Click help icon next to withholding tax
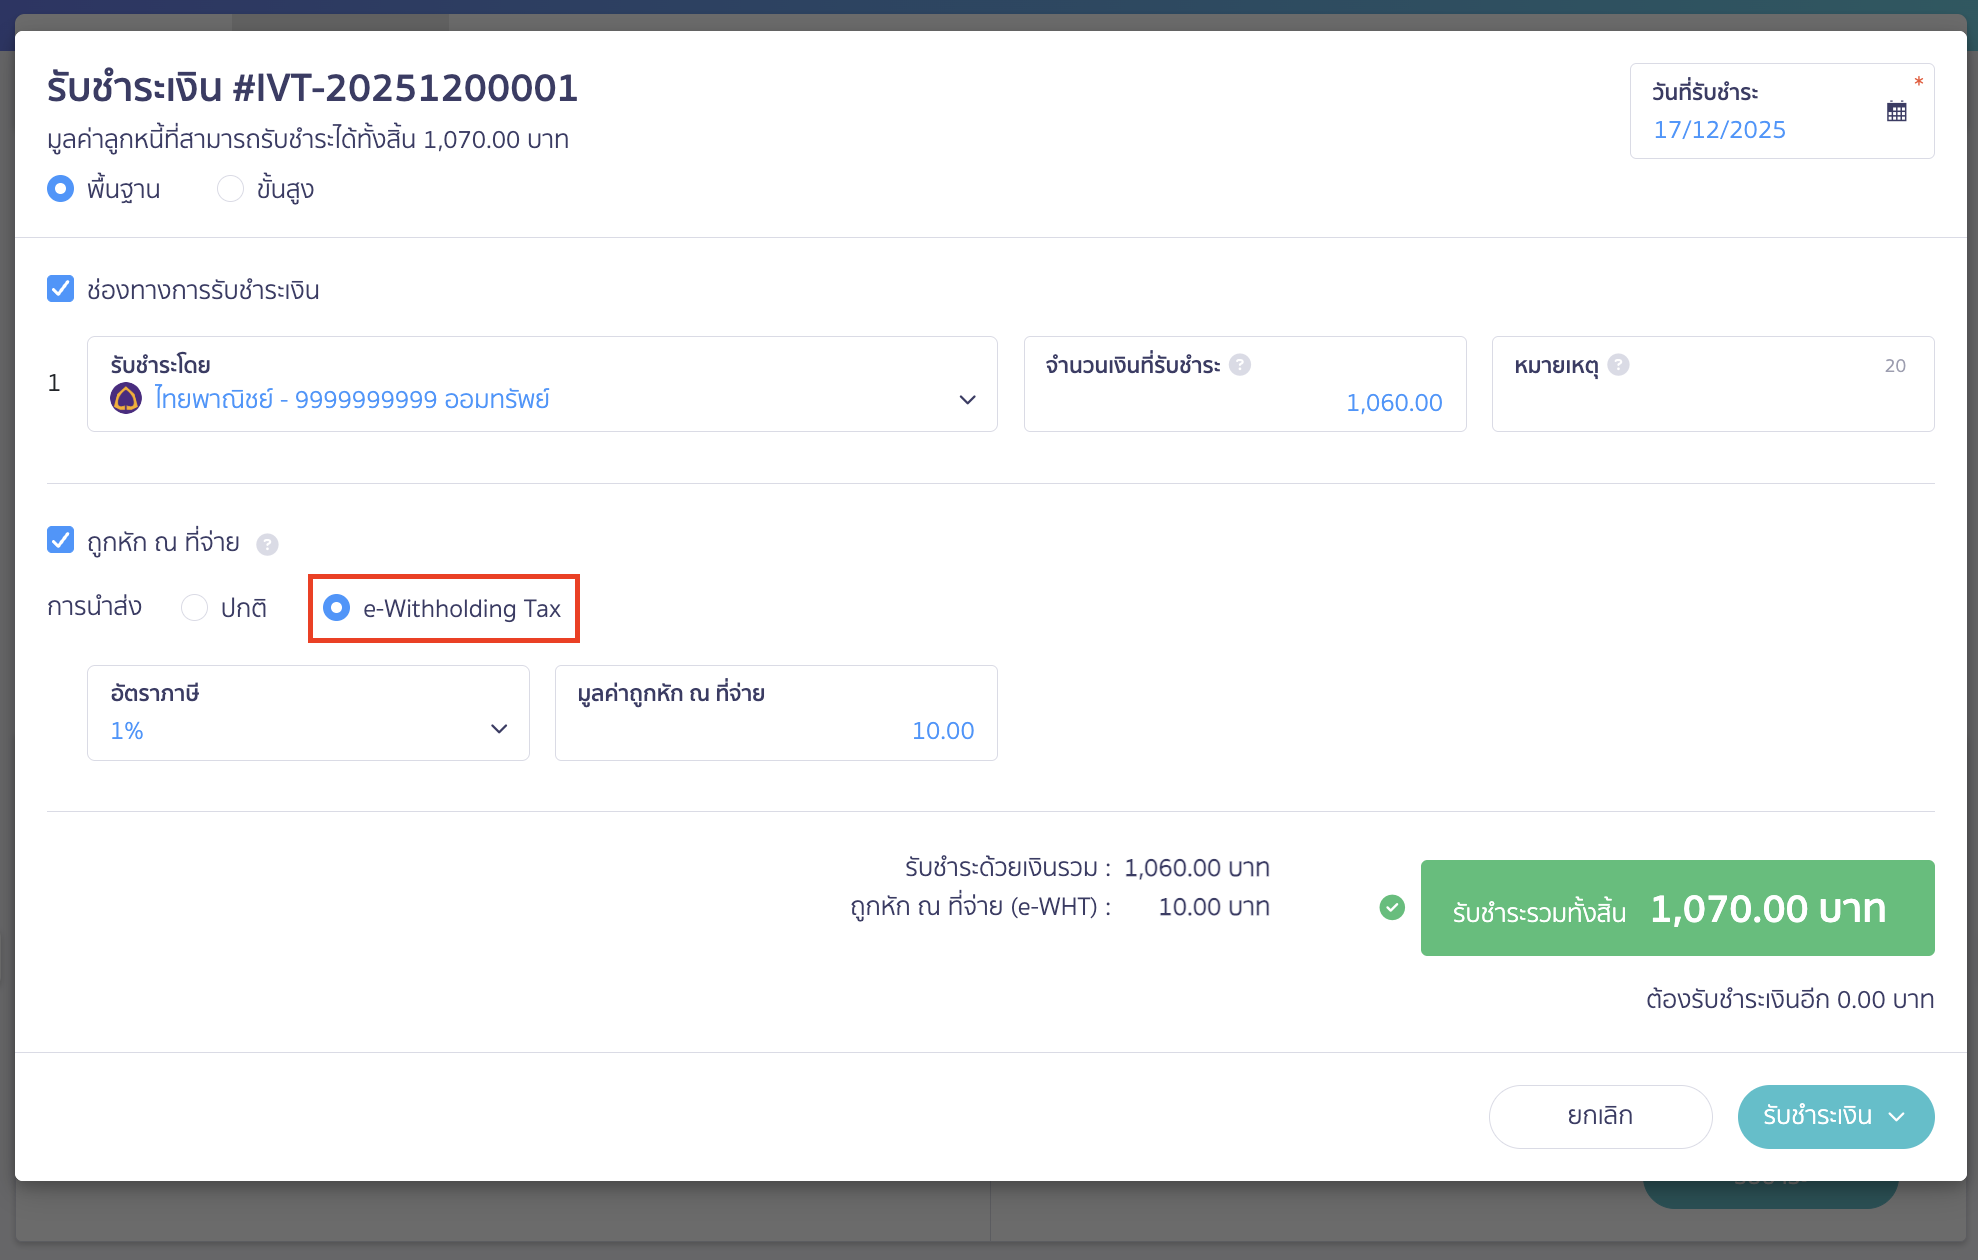 pos(267,544)
